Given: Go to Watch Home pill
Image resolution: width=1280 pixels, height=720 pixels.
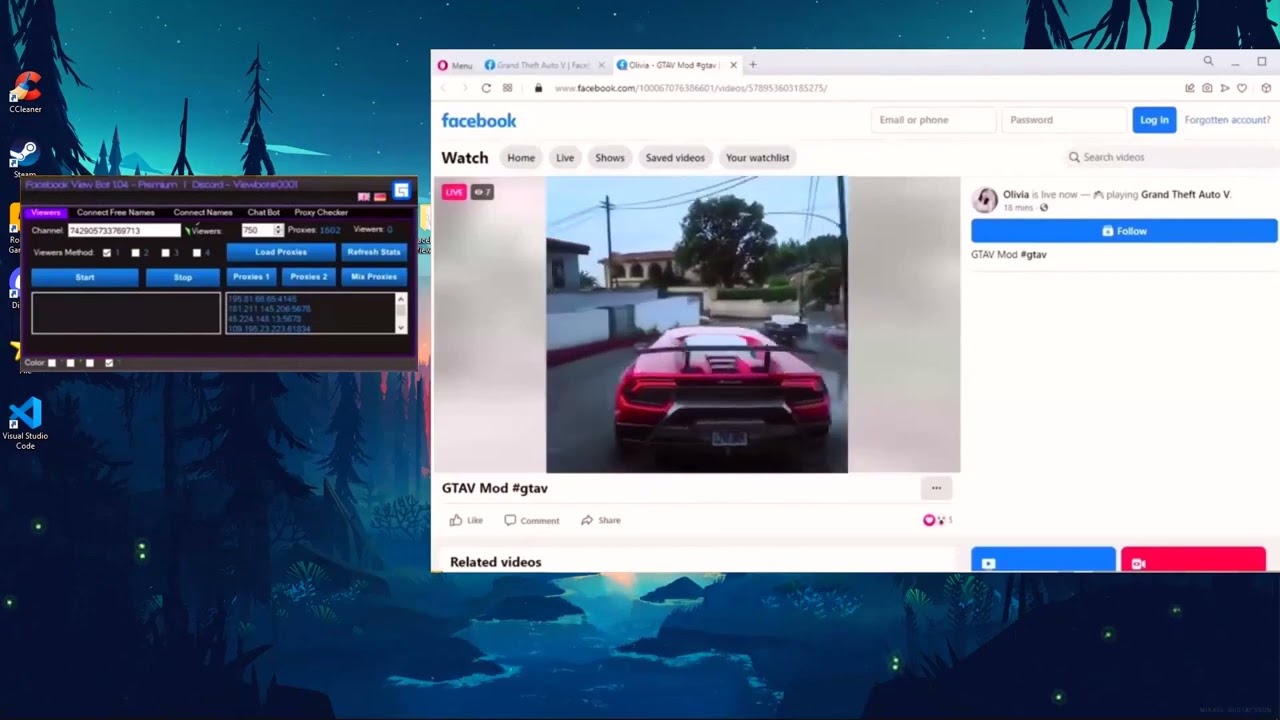Looking at the screenshot, I should pyautogui.click(x=521, y=158).
